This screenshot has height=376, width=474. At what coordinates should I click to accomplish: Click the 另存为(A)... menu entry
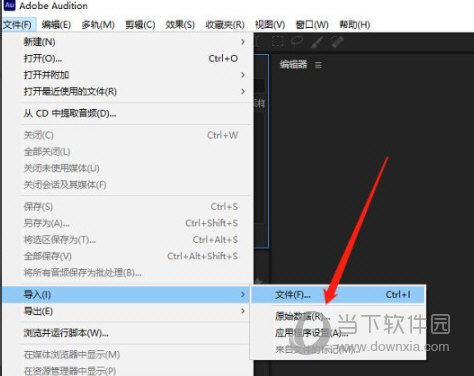[x=127, y=223]
